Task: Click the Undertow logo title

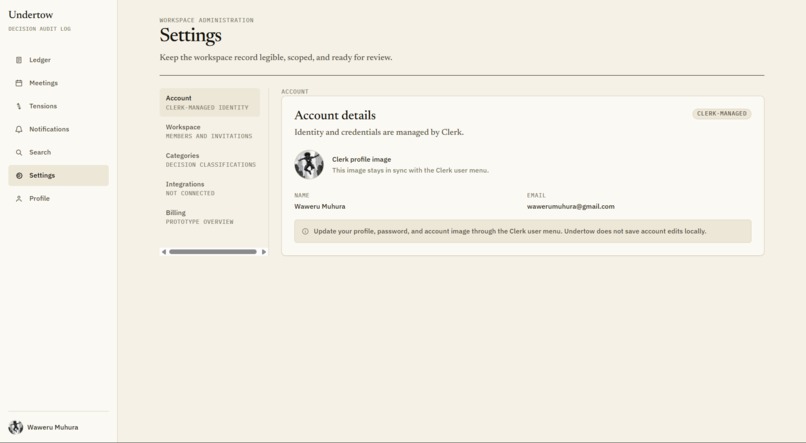Action: coord(31,15)
